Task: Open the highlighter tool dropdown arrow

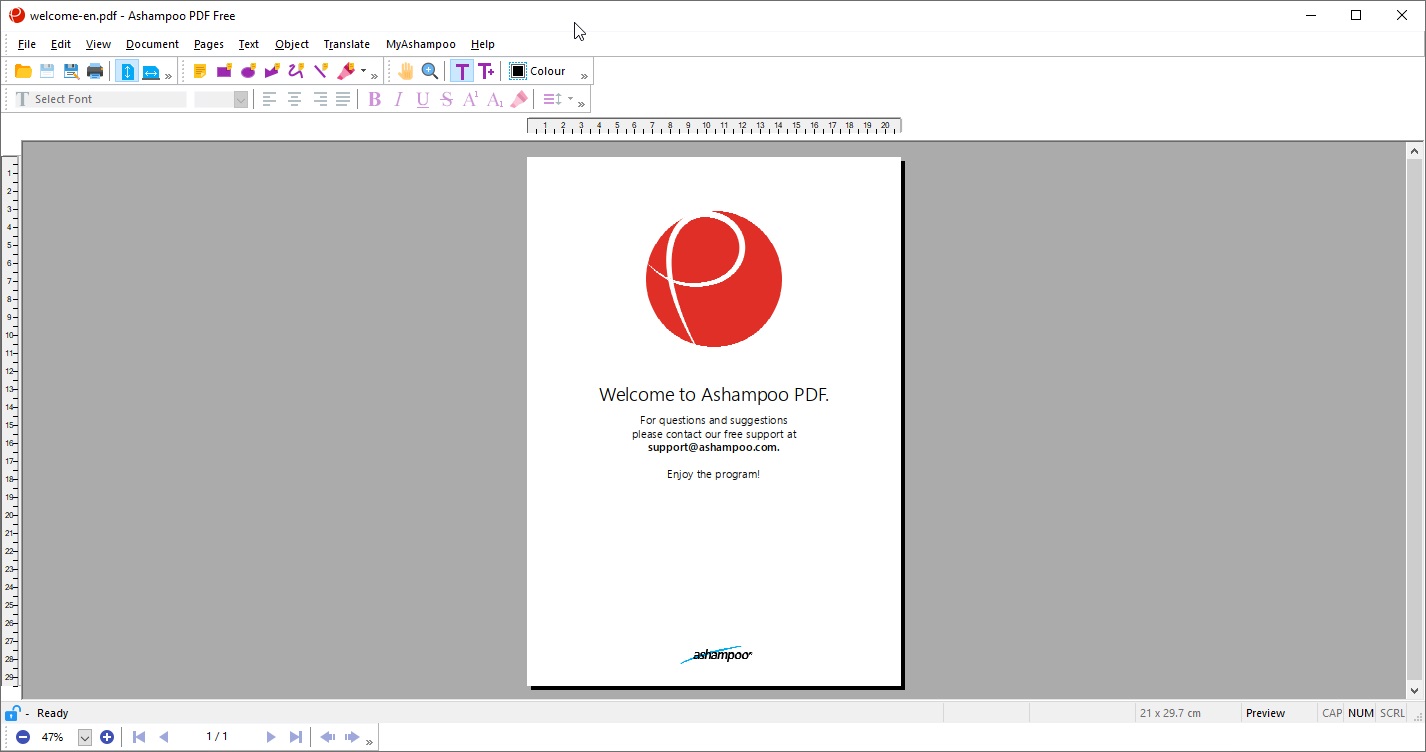Action: 363,71
